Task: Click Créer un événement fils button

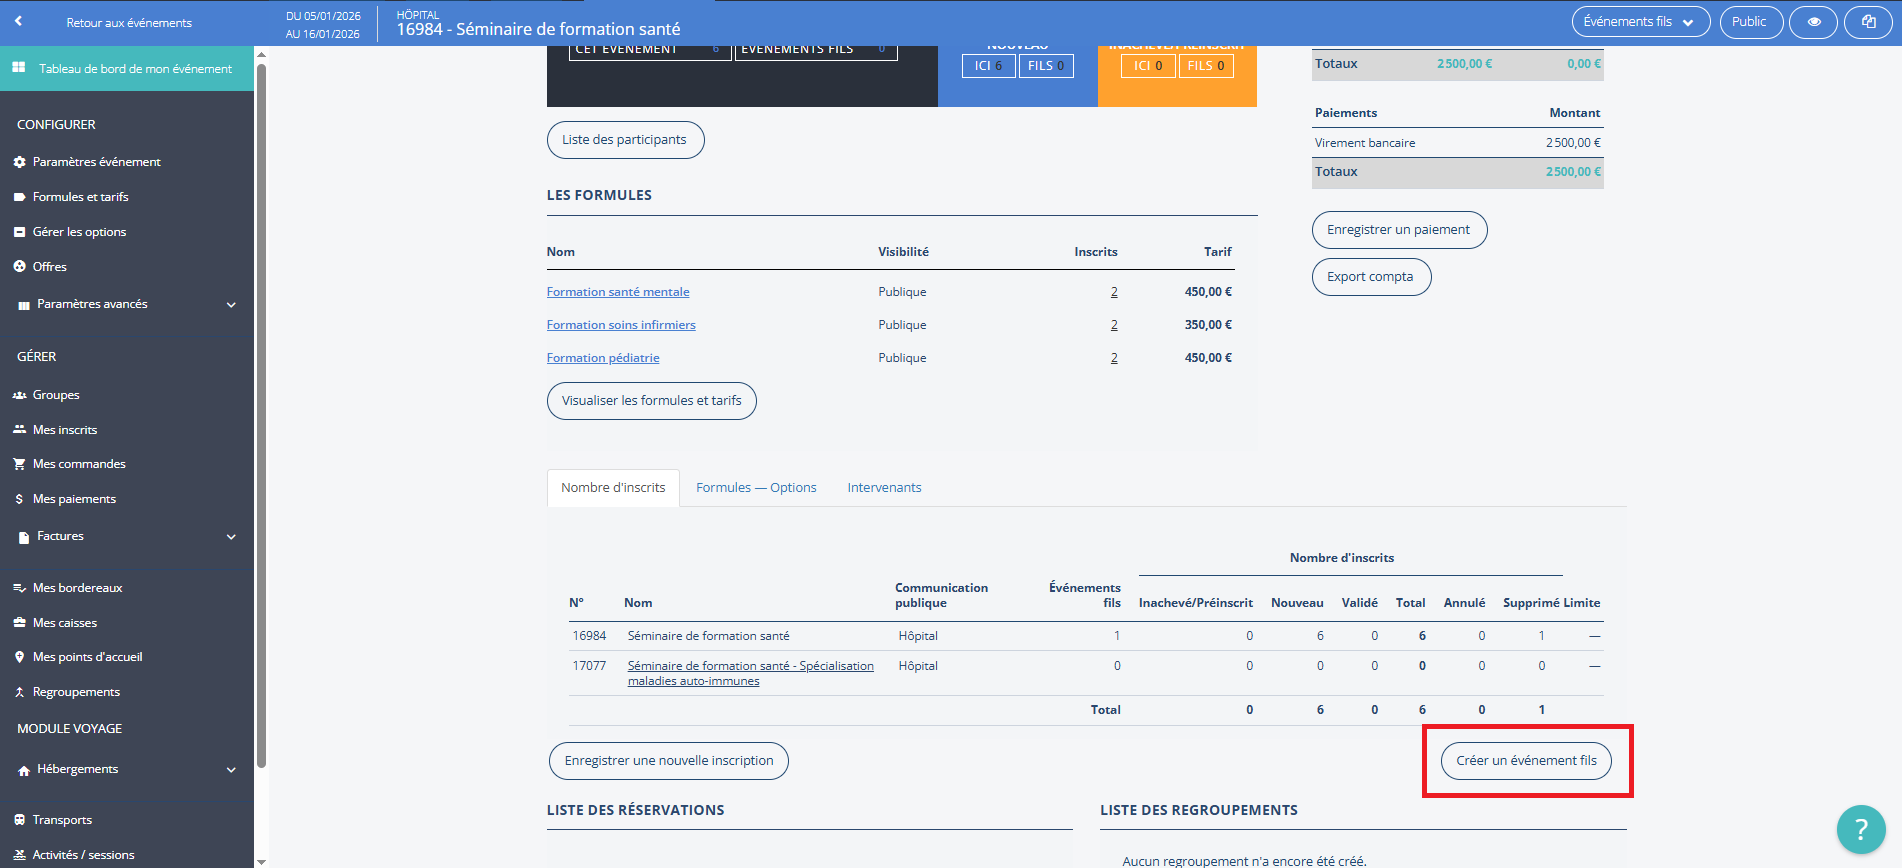Action: point(1526,761)
